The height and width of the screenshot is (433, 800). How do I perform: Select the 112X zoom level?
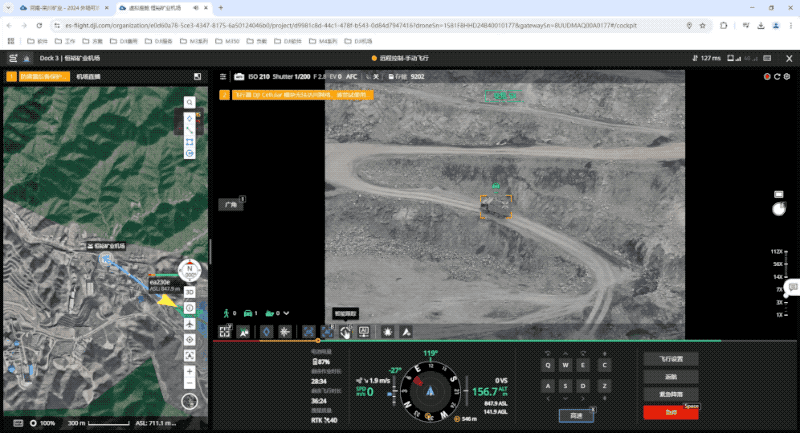point(777,251)
